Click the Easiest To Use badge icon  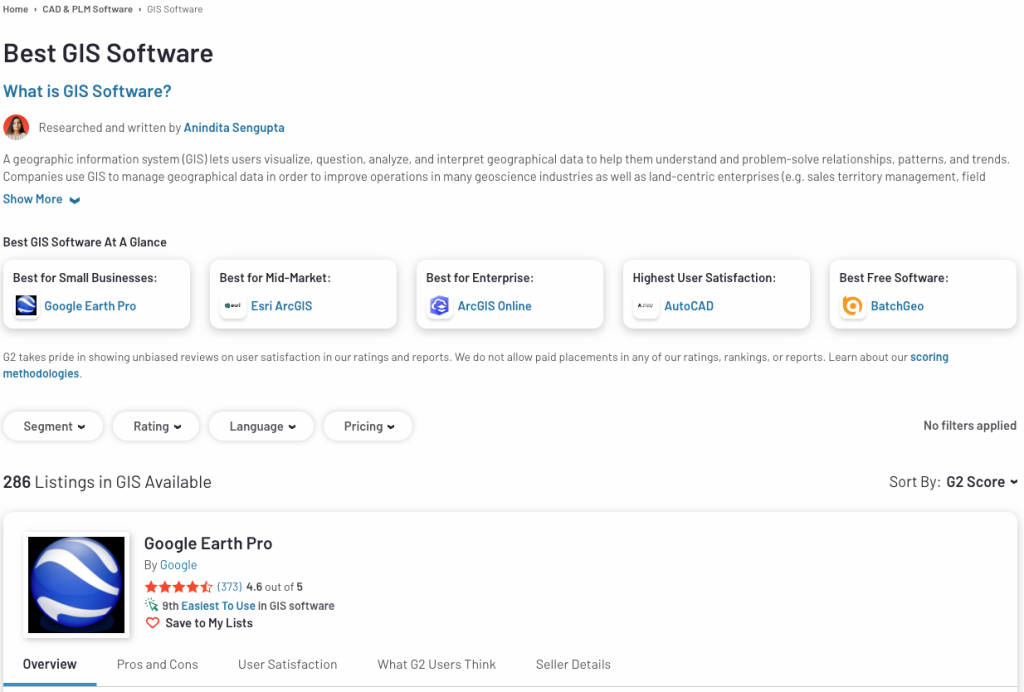click(x=152, y=605)
